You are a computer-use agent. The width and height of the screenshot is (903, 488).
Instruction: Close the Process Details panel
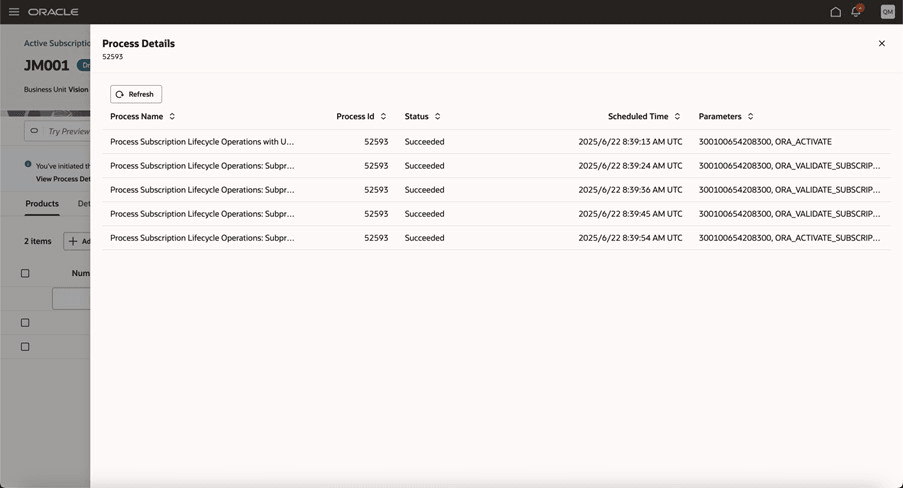click(881, 43)
